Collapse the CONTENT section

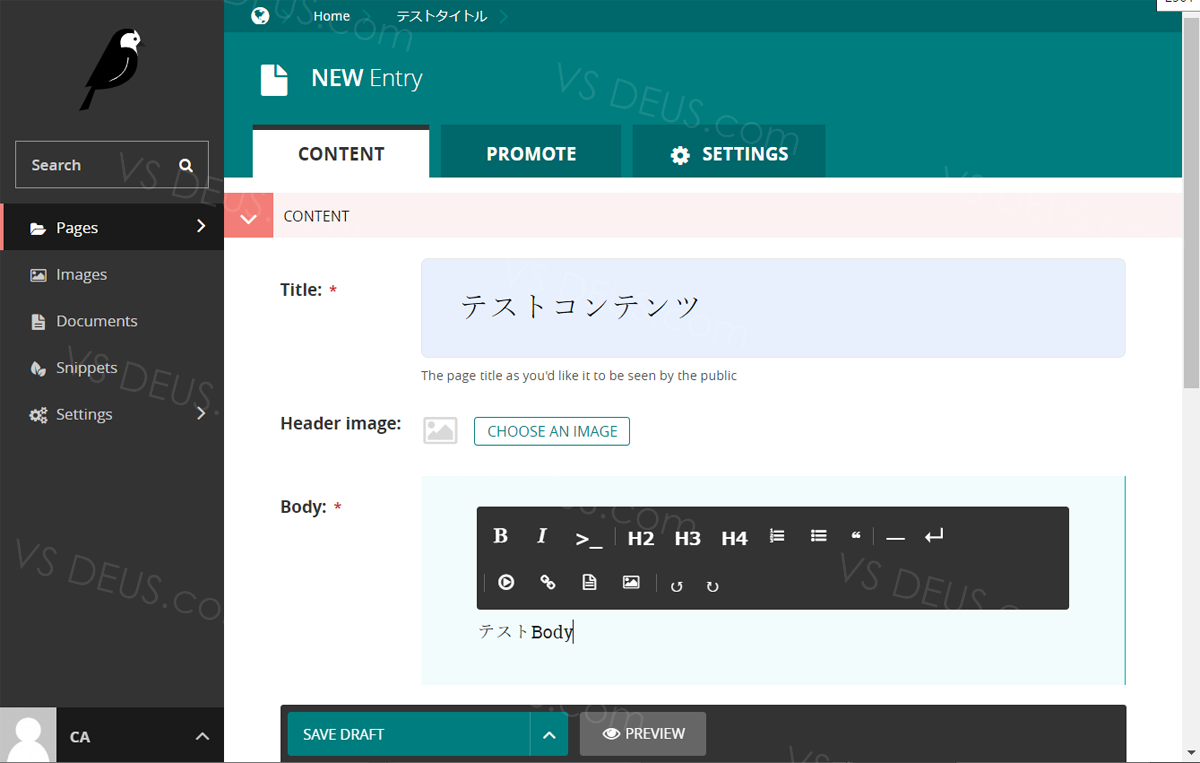point(249,216)
